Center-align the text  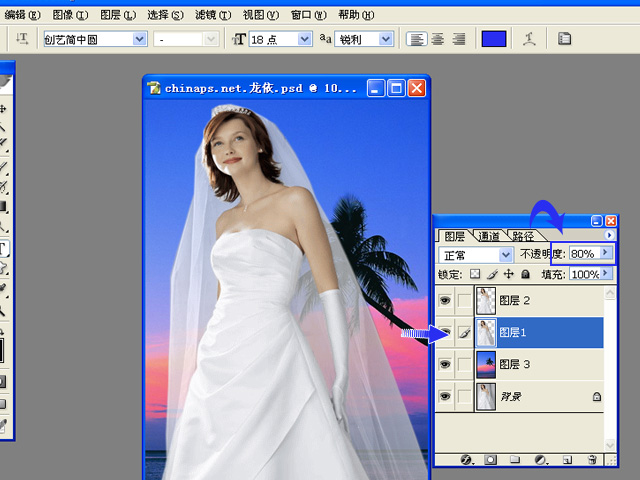(x=438, y=39)
